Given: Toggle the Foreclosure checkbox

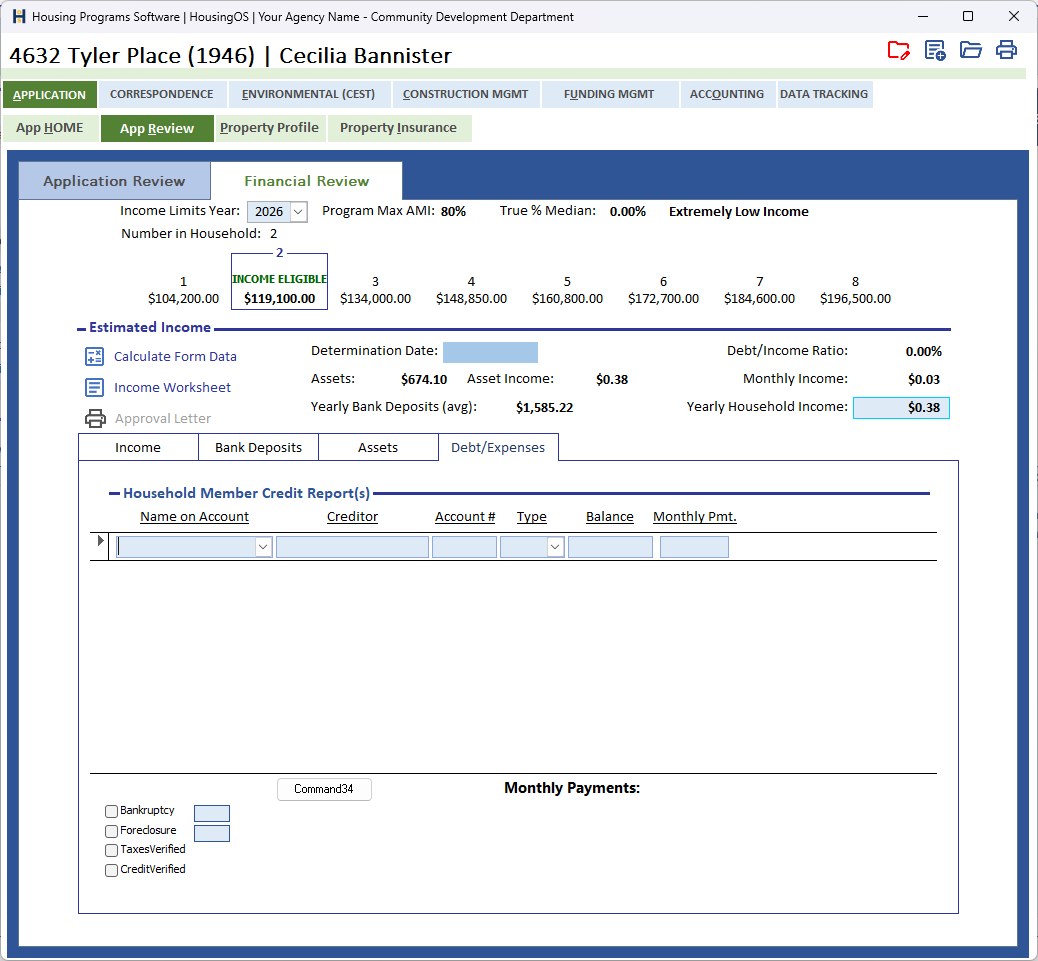Looking at the screenshot, I should click(x=111, y=831).
